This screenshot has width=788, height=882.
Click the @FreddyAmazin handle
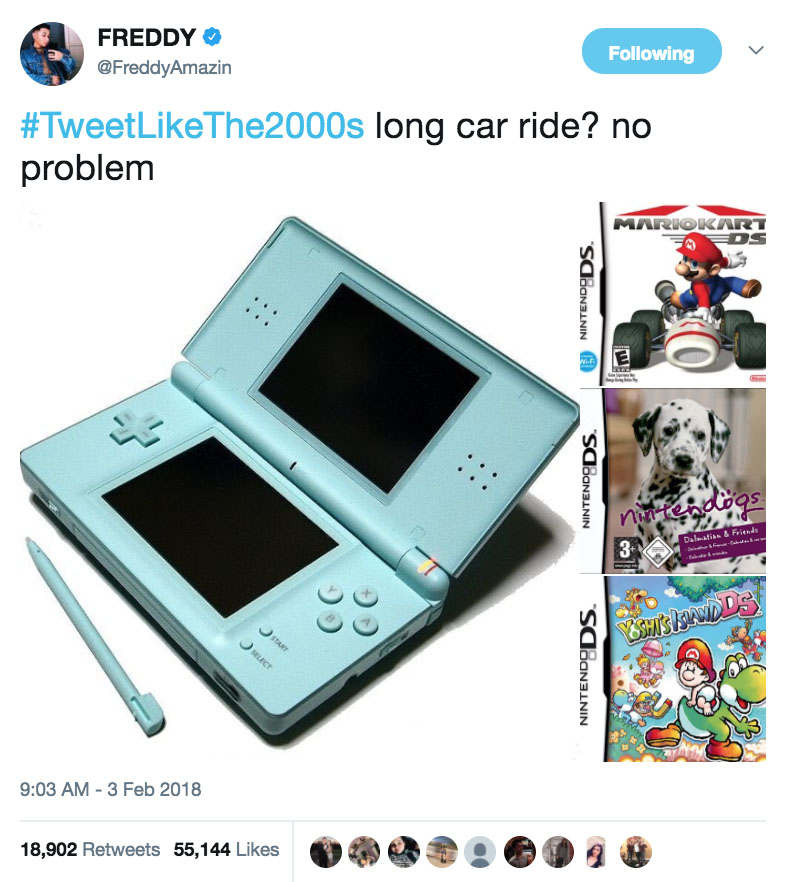pyautogui.click(x=164, y=68)
